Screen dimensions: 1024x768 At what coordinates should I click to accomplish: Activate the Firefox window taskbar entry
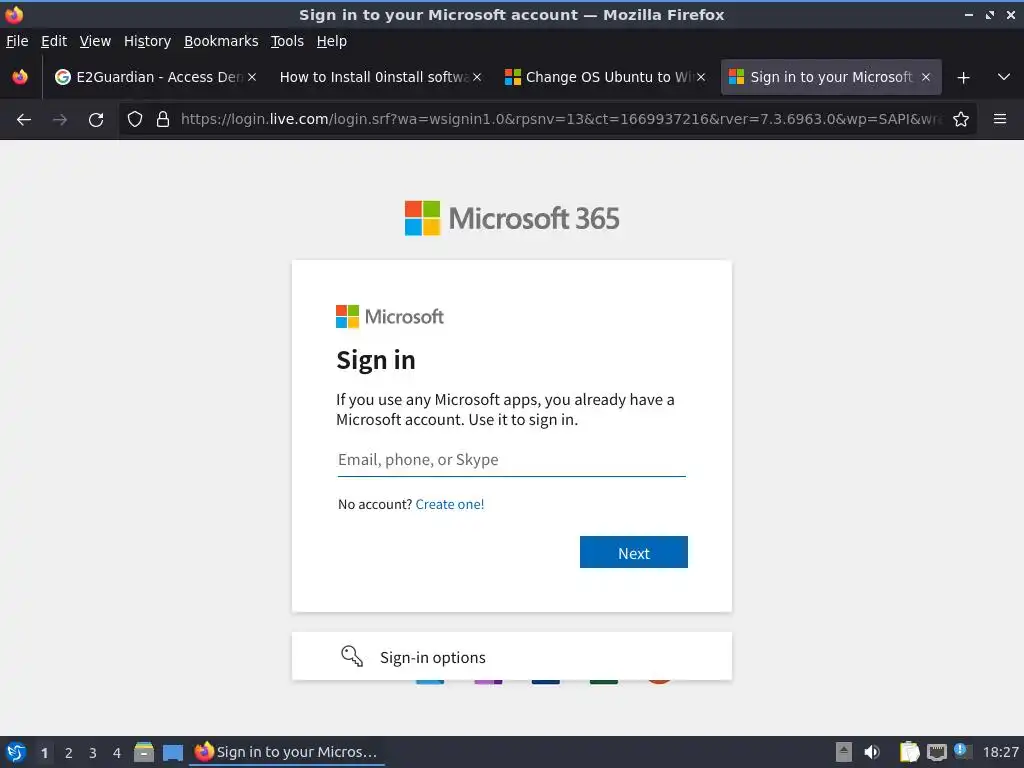point(287,752)
